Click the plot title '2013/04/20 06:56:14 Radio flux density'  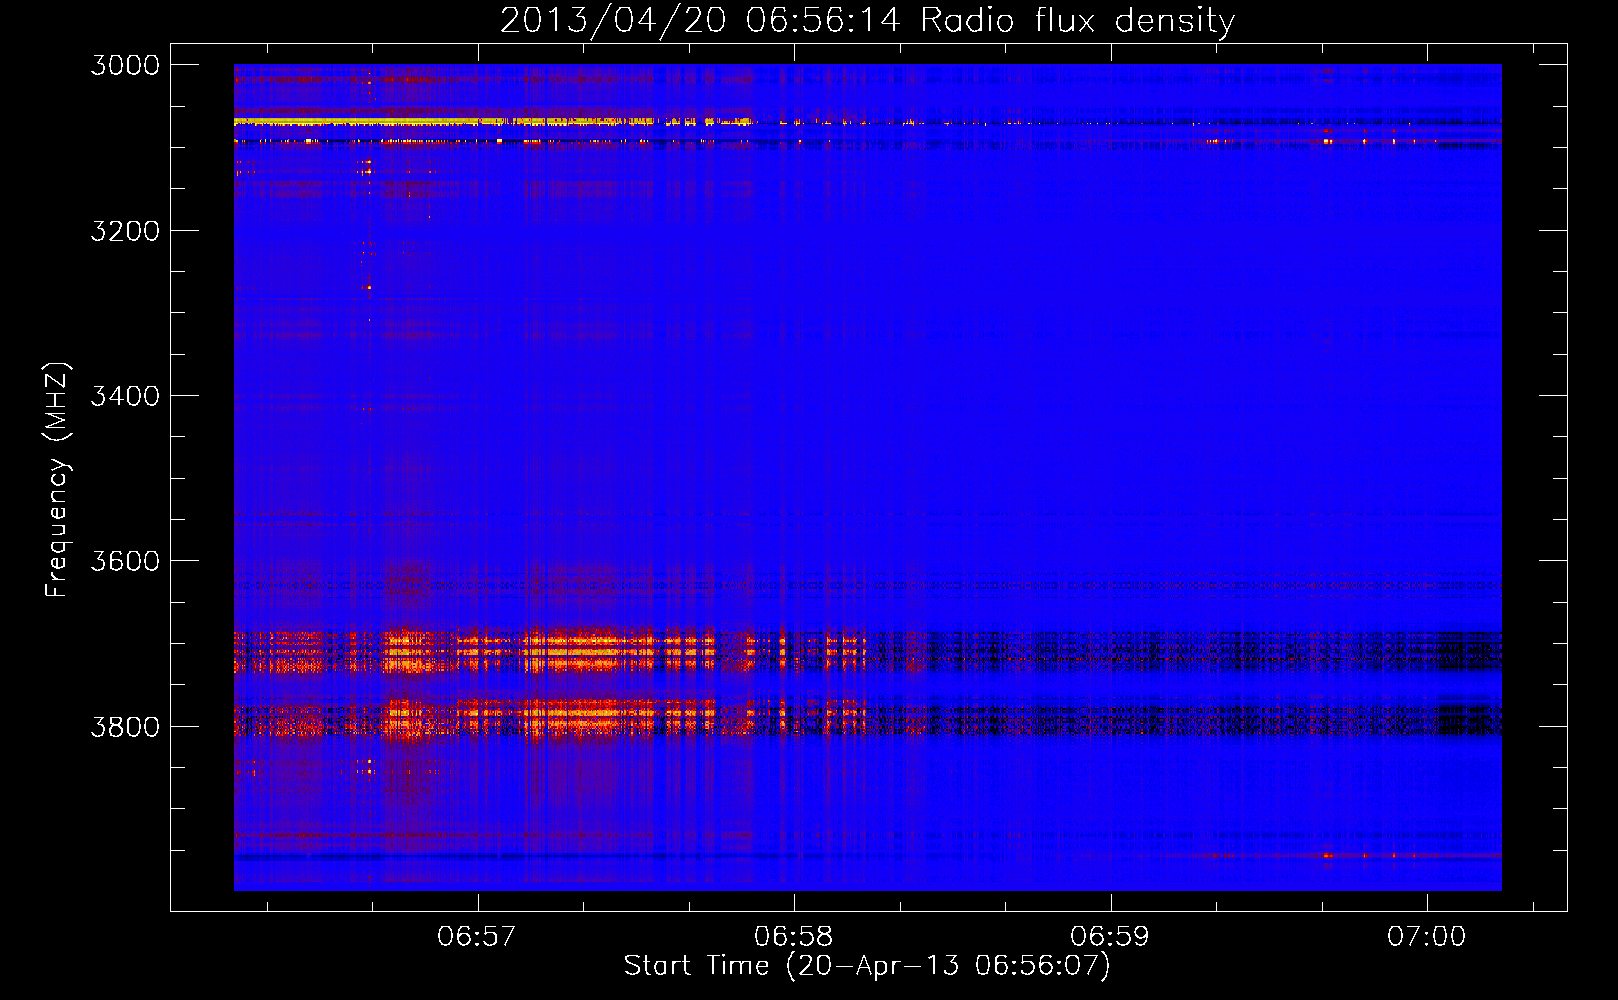coord(867,20)
